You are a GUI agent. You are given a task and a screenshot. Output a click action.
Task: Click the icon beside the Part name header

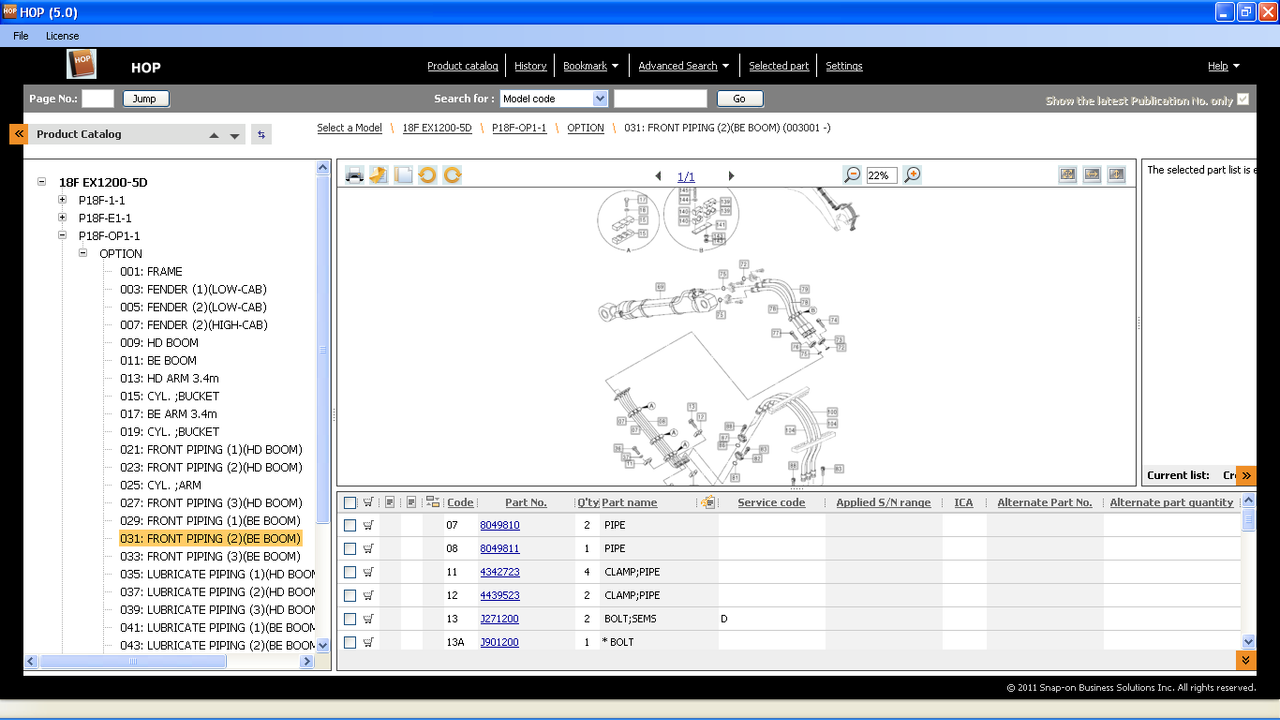click(709, 502)
